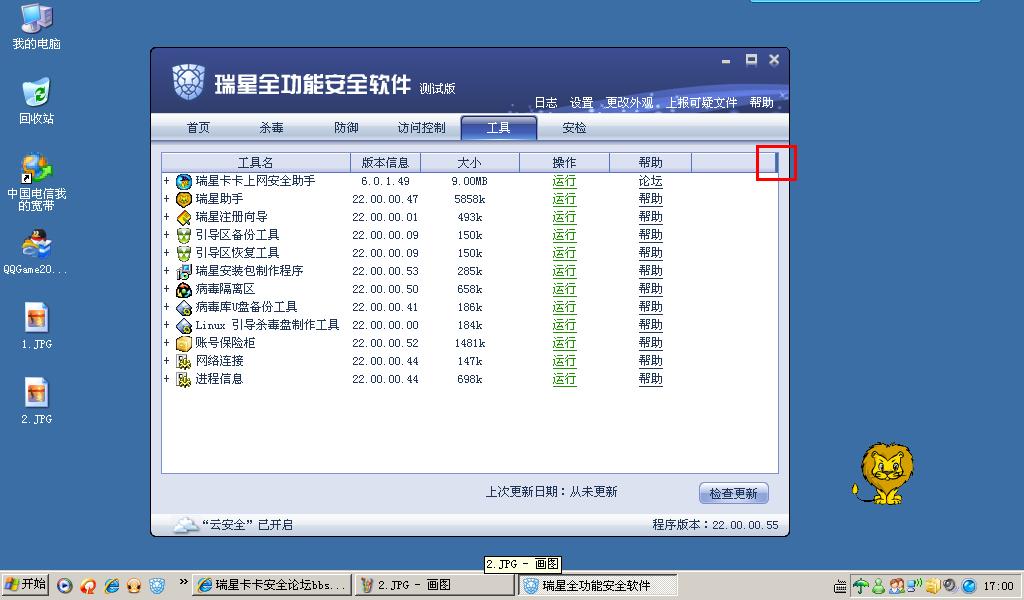Switch to the 防御 tab
The image size is (1024, 600).
pos(346,128)
